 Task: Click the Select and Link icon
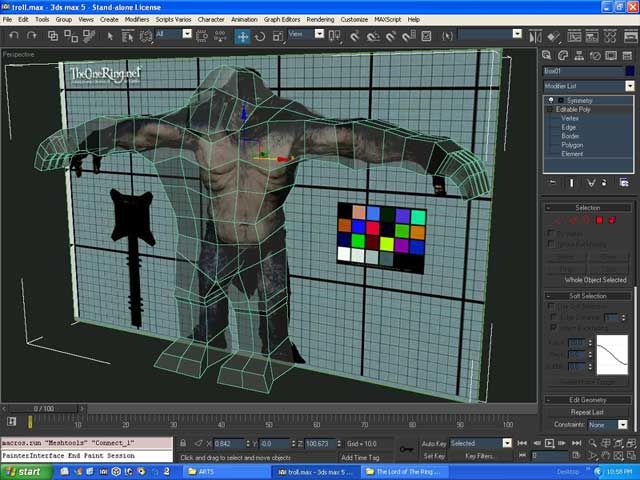tap(53, 36)
